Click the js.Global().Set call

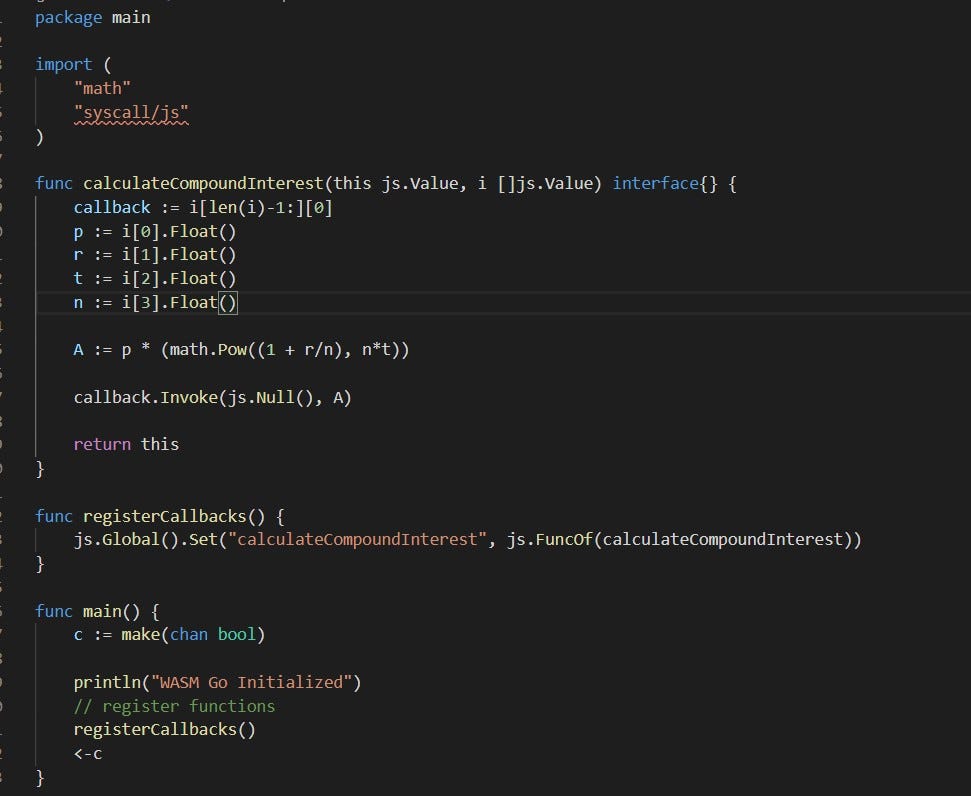(x=468, y=540)
